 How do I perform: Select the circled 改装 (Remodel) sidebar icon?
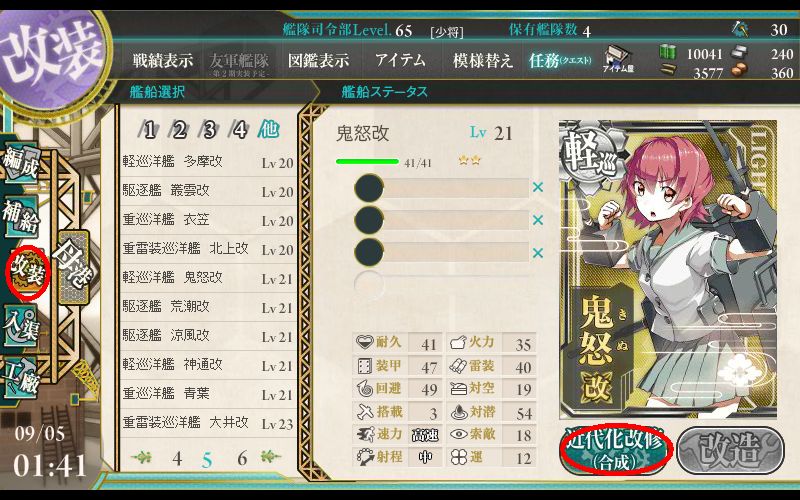click(28, 273)
